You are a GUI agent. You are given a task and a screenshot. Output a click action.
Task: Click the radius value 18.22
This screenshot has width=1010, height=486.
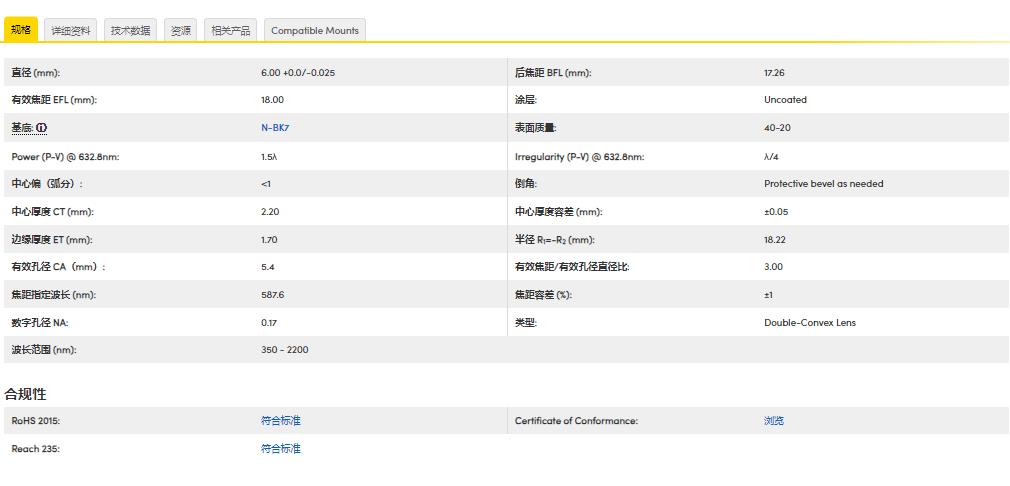click(x=773, y=240)
